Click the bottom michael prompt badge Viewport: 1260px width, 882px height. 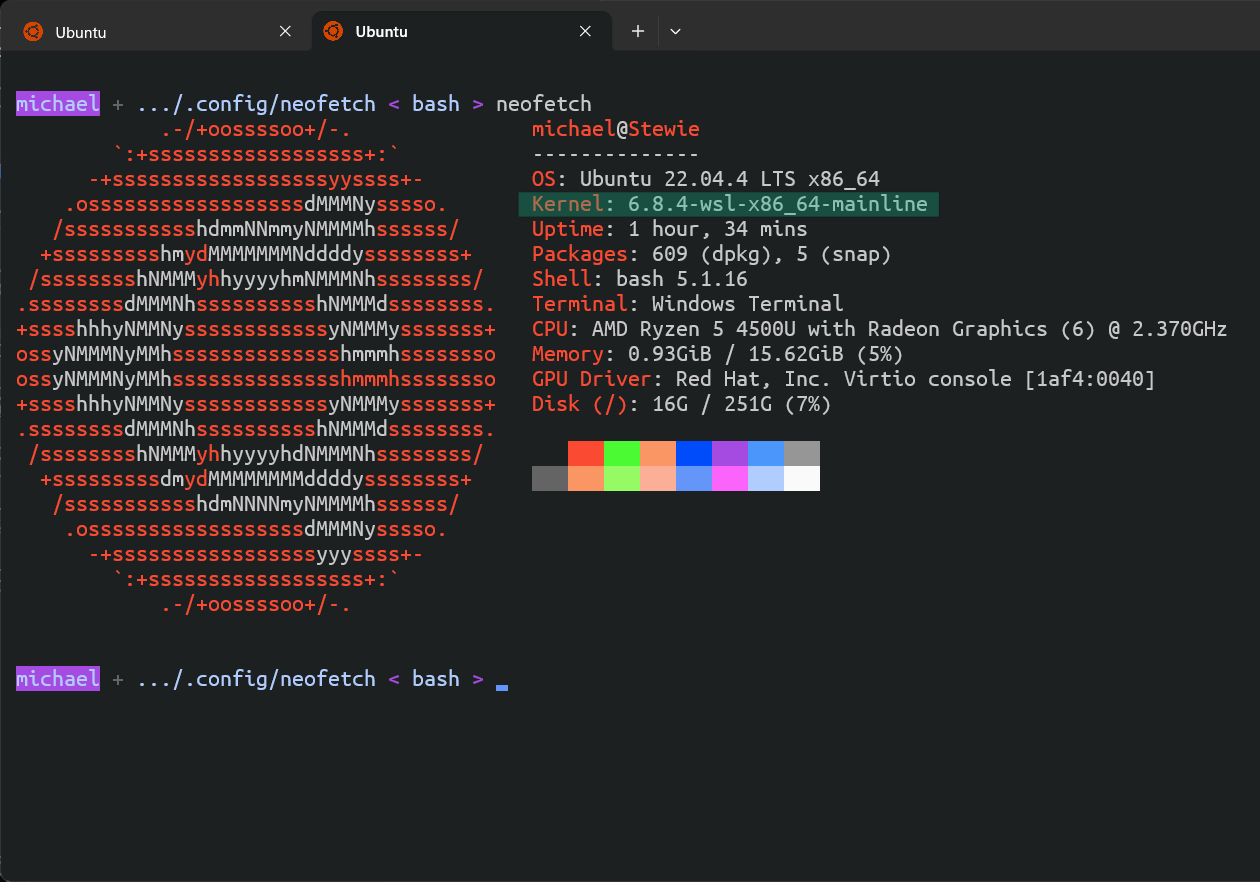pyautogui.click(x=57, y=678)
